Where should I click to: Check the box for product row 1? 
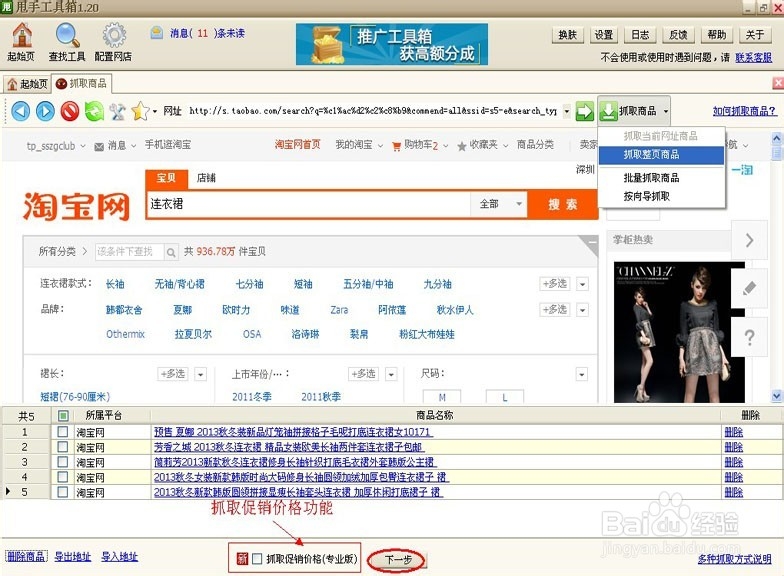62,432
